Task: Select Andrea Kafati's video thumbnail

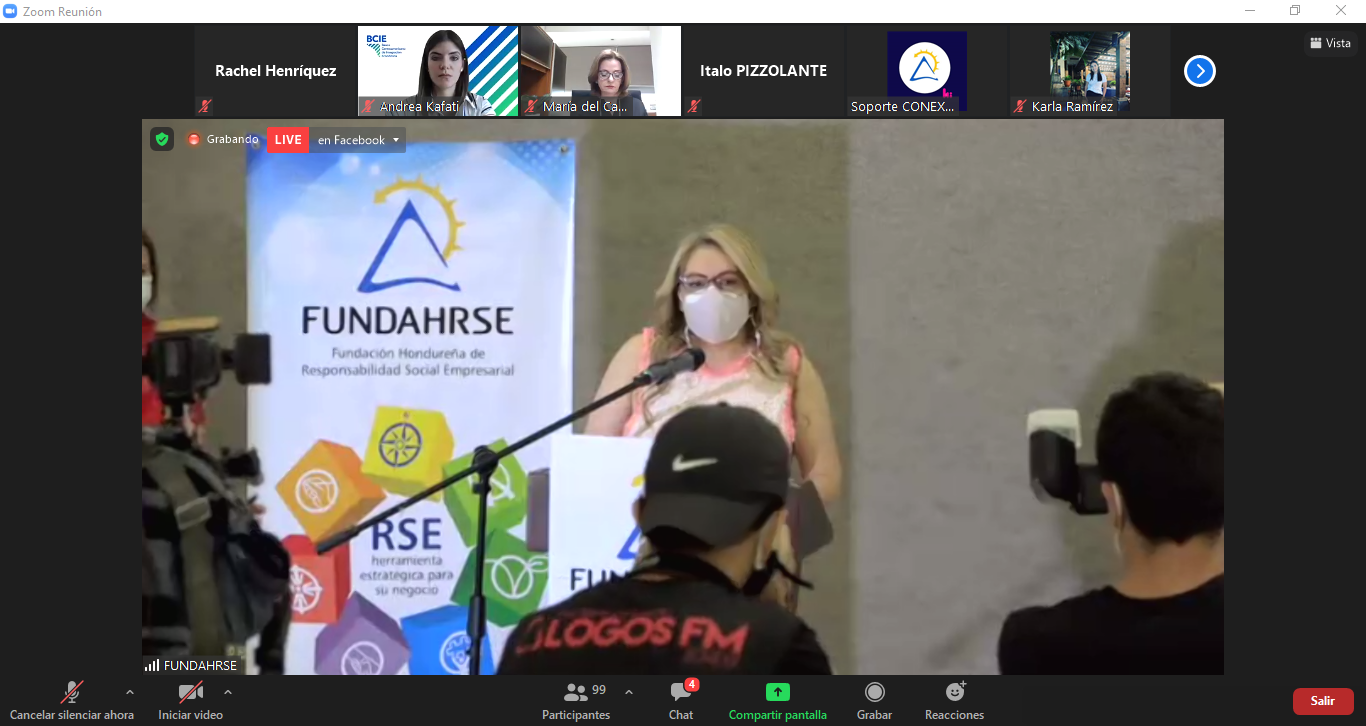Action: click(x=438, y=71)
